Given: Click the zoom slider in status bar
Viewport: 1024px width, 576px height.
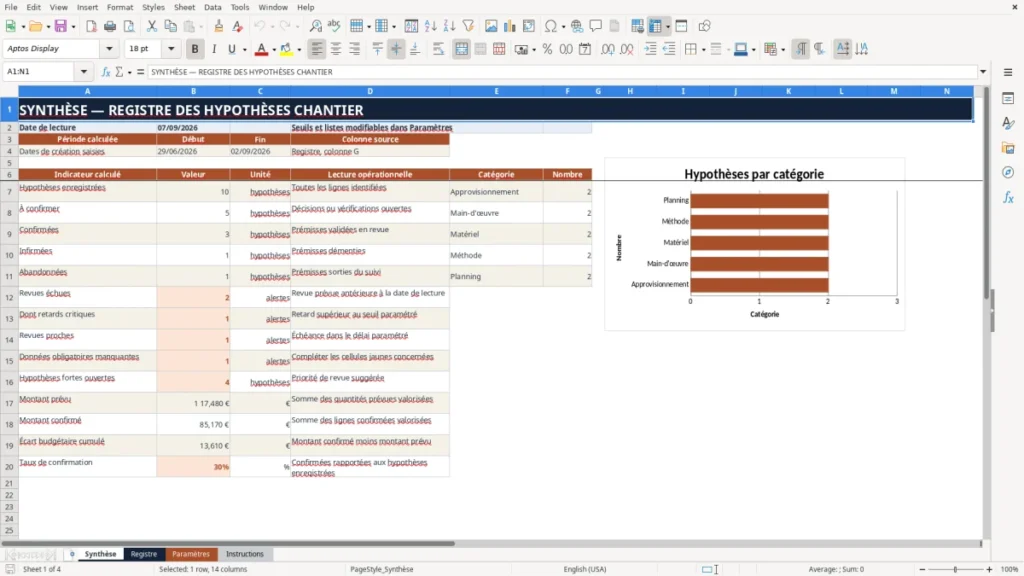Looking at the screenshot, I should pos(955,569).
